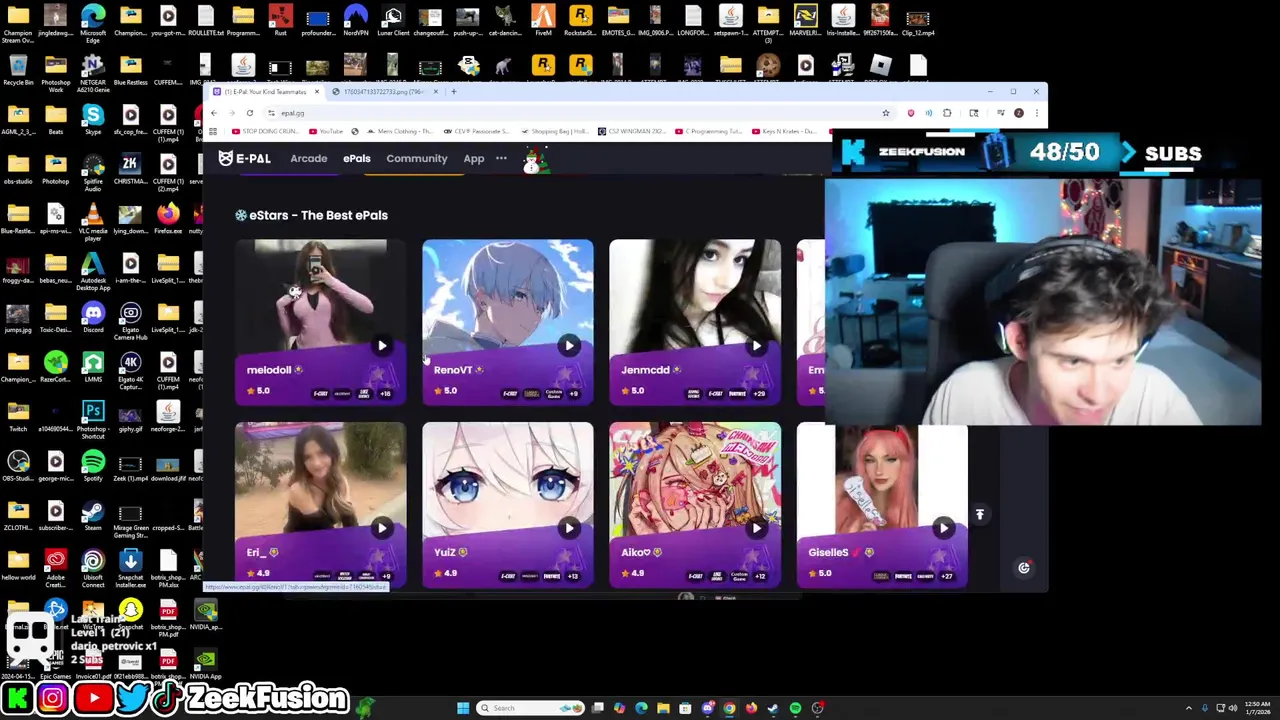
Task: Open Spotify from the taskbar
Action: tap(795, 708)
